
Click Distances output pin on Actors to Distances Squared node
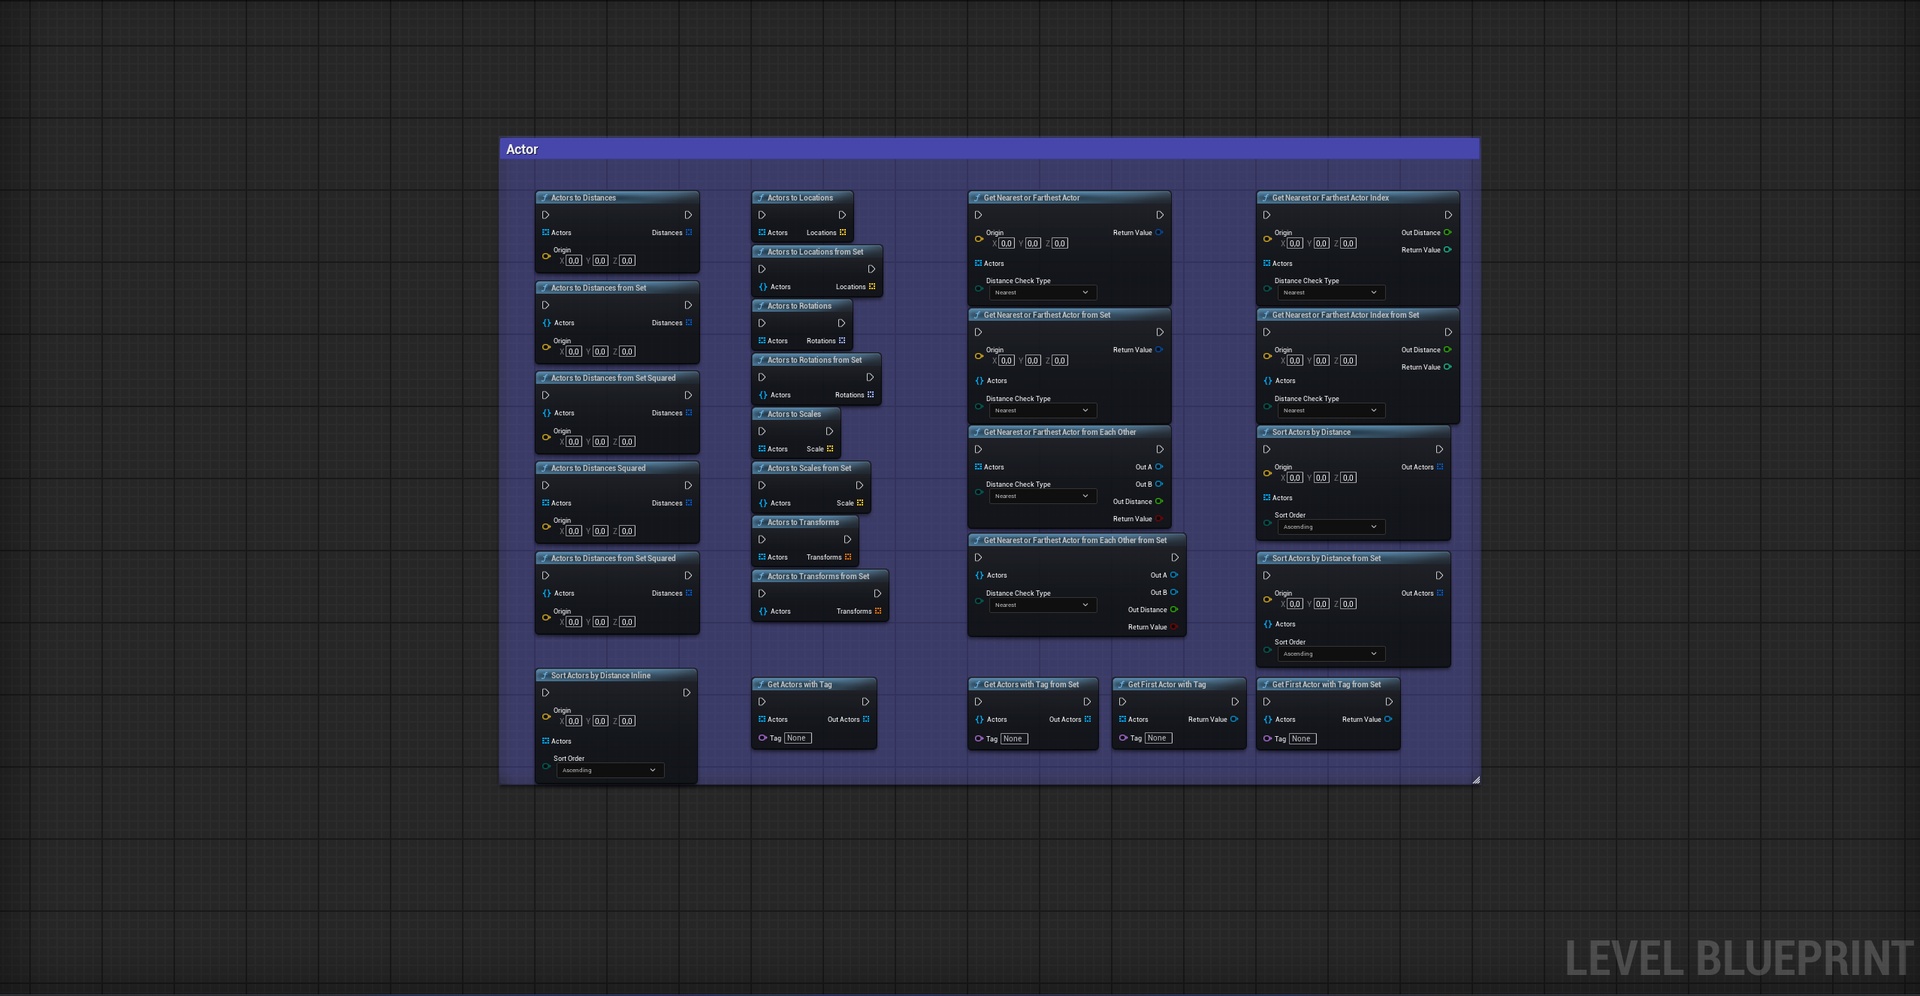(x=688, y=503)
